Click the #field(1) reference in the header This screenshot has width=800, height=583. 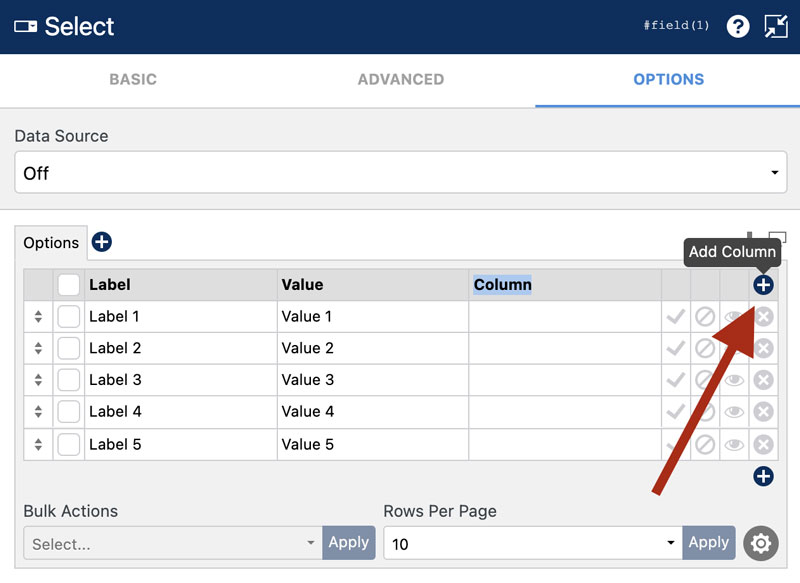(676, 25)
